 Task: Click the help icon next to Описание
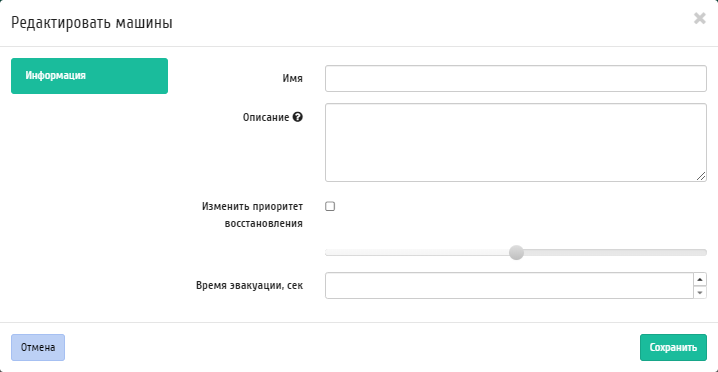(298, 117)
